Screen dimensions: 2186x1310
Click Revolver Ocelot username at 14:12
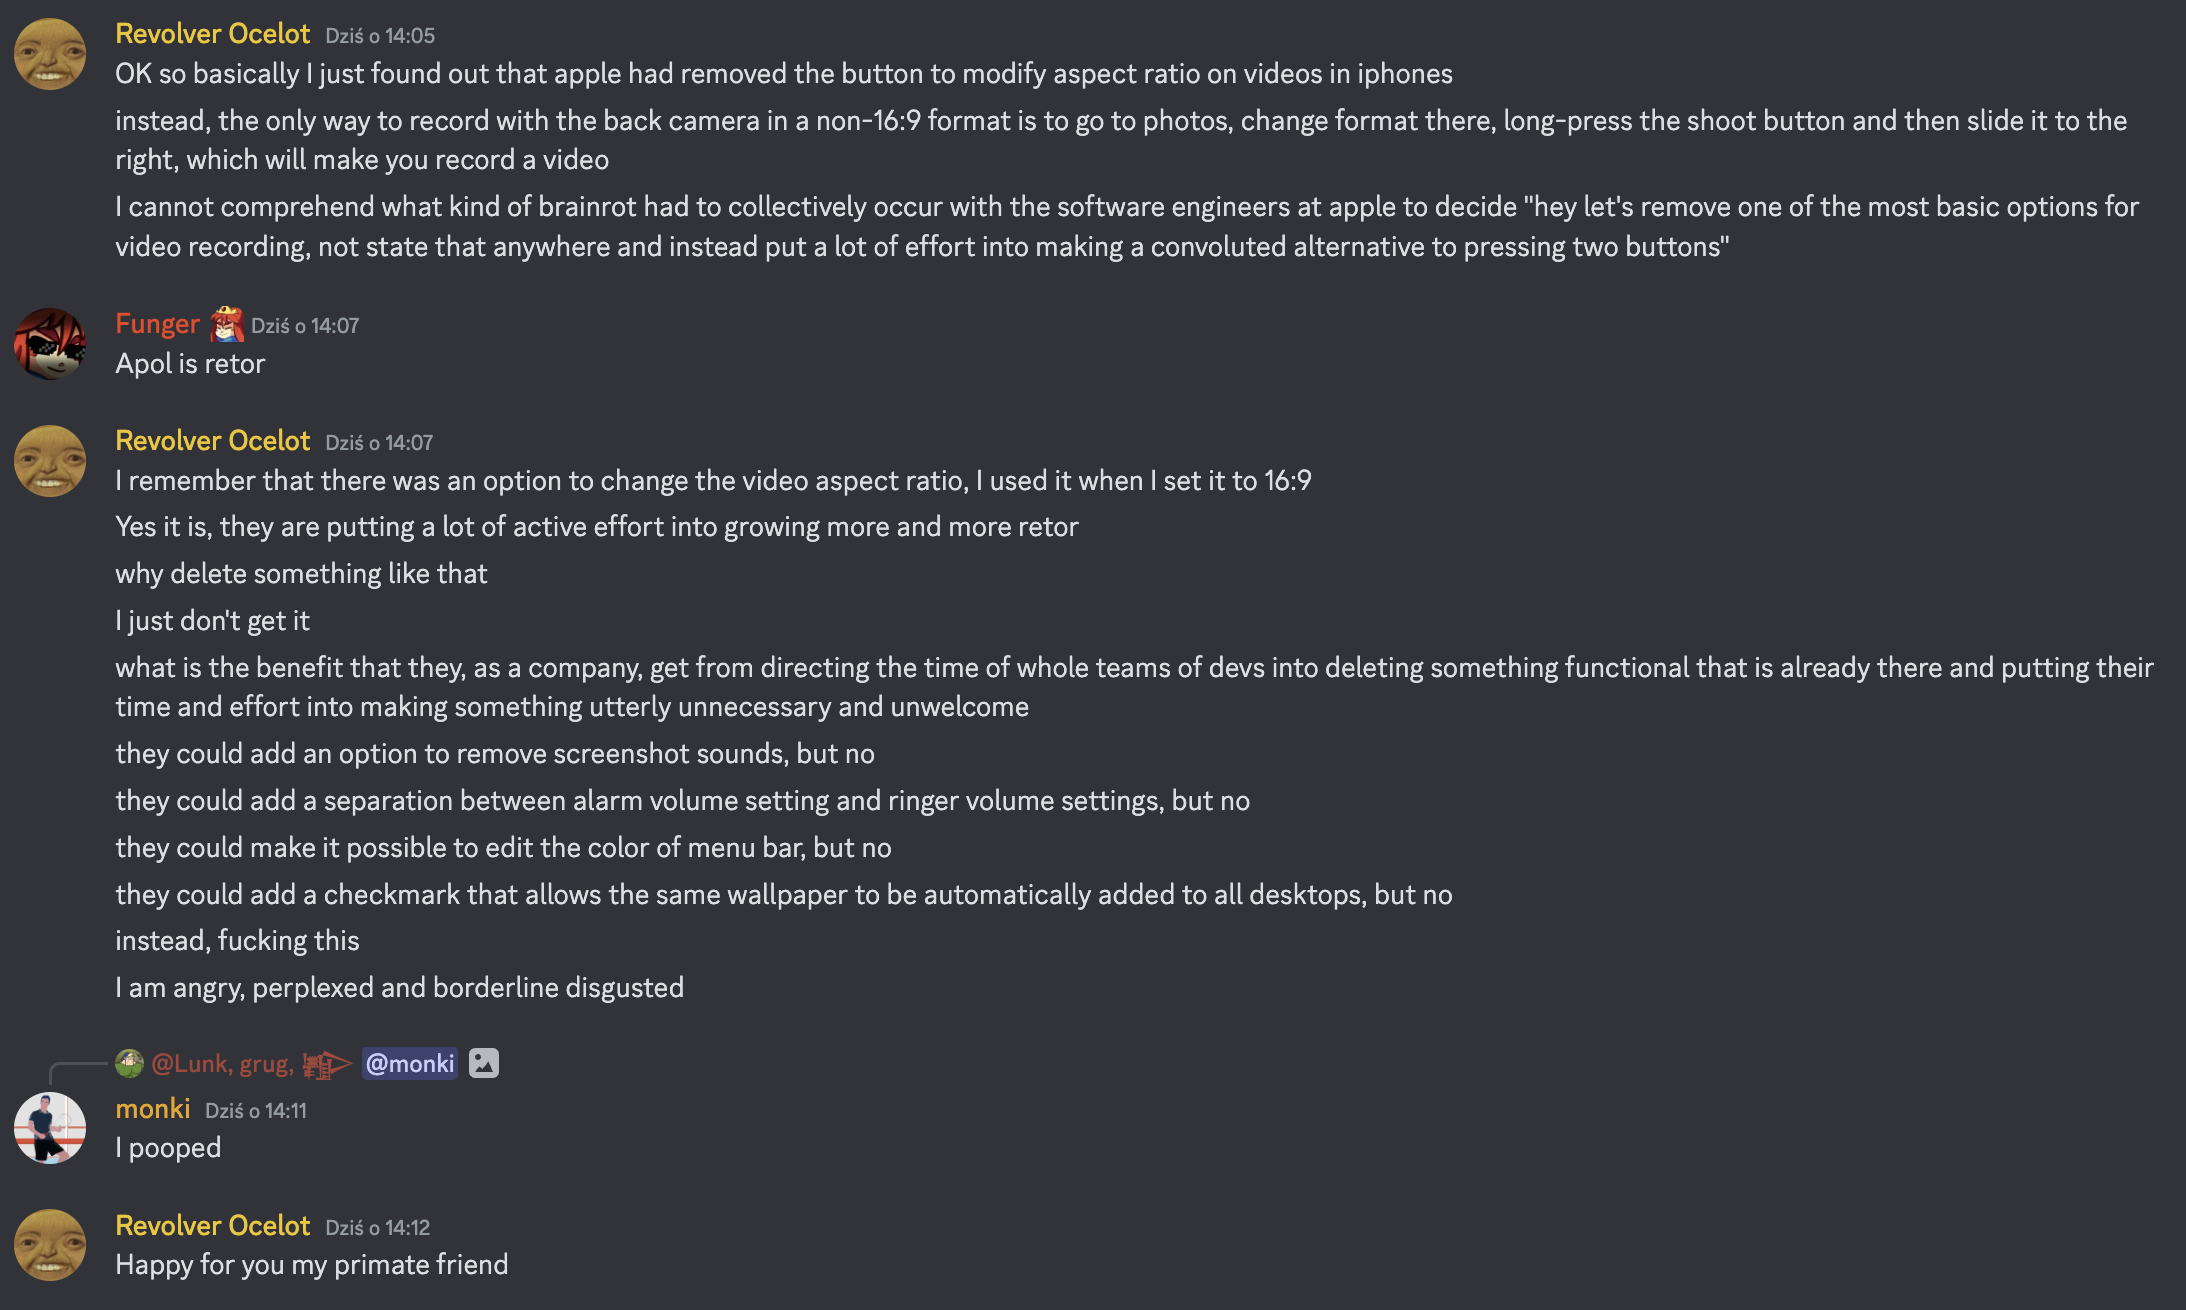point(213,1226)
